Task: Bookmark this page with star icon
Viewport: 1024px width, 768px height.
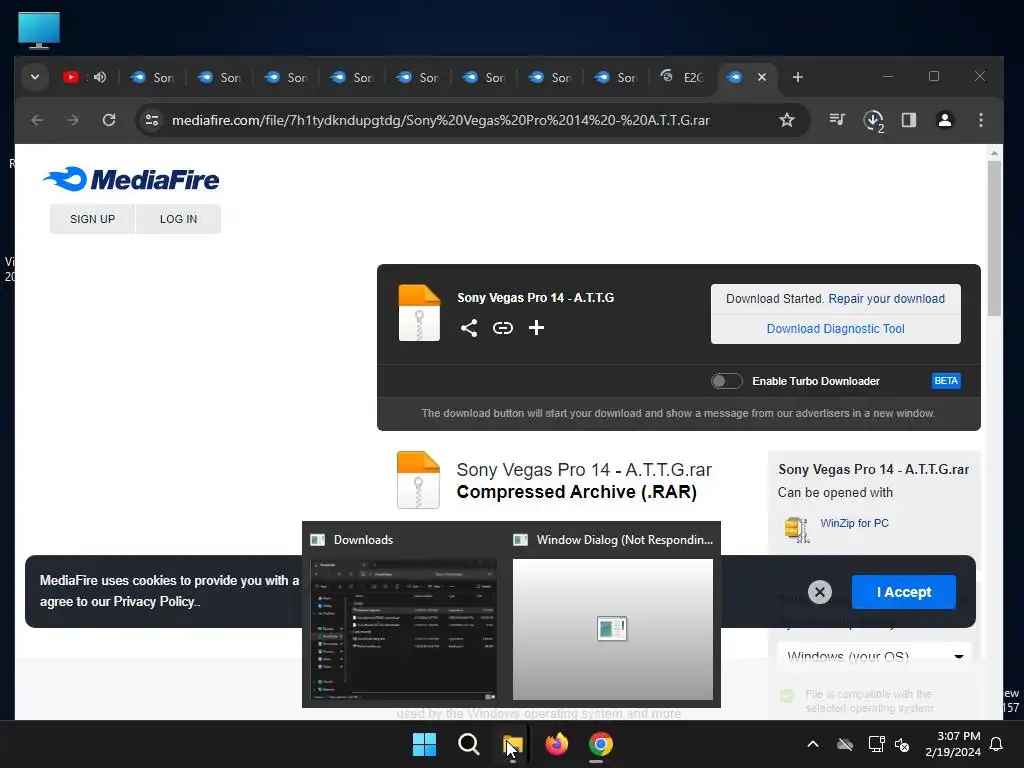Action: point(787,120)
